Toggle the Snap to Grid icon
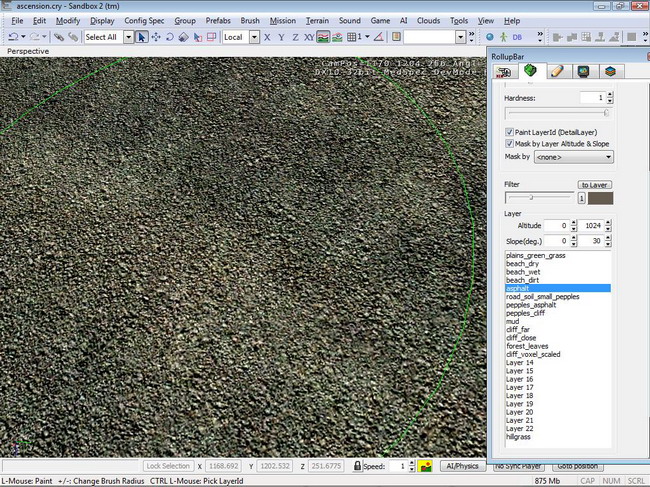 click(x=352, y=37)
